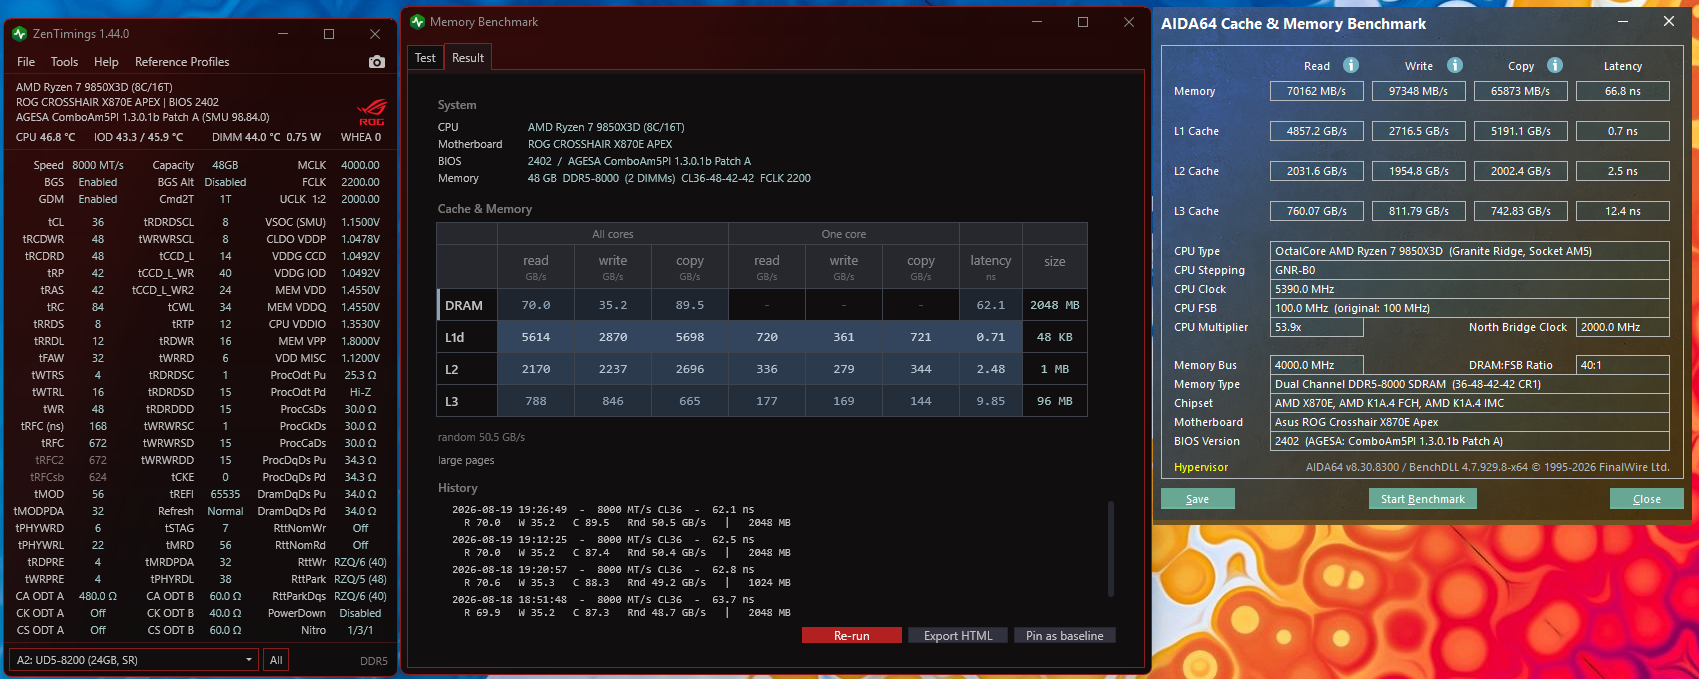
Task: Click the DRAM:FSB Ratio 40:1 field
Action: (1623, 365)
